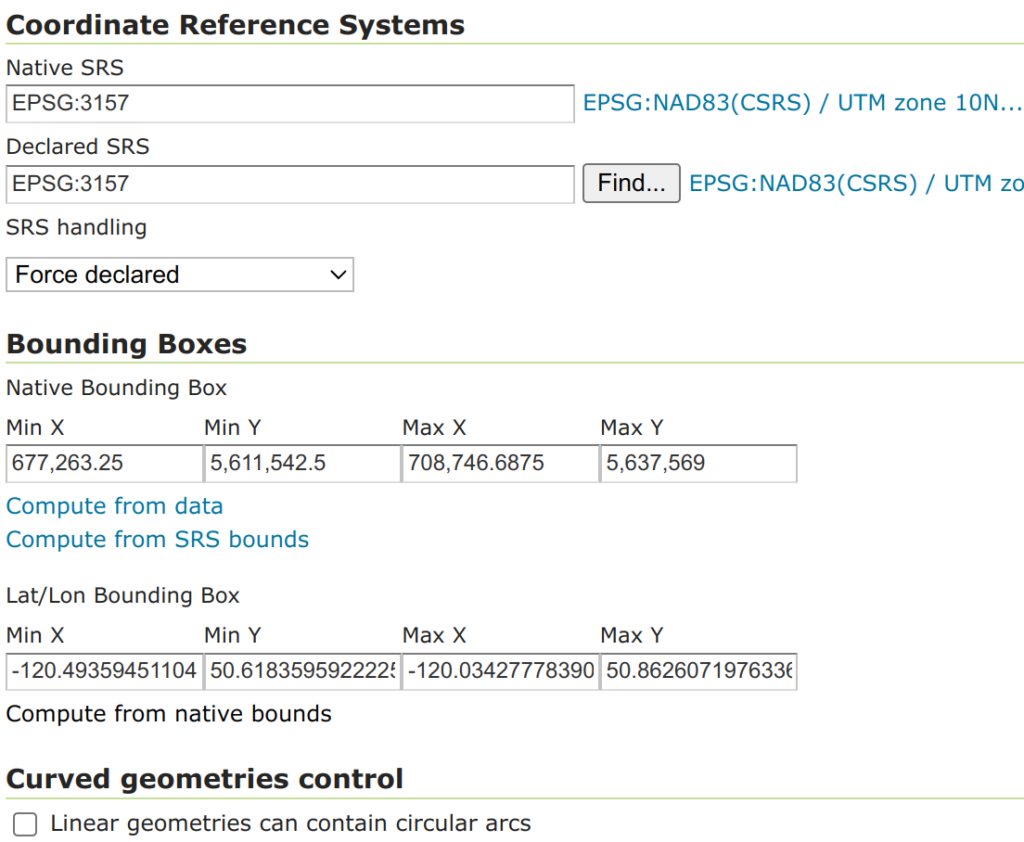Click the Declared SRS input field

tap(289, 184)
